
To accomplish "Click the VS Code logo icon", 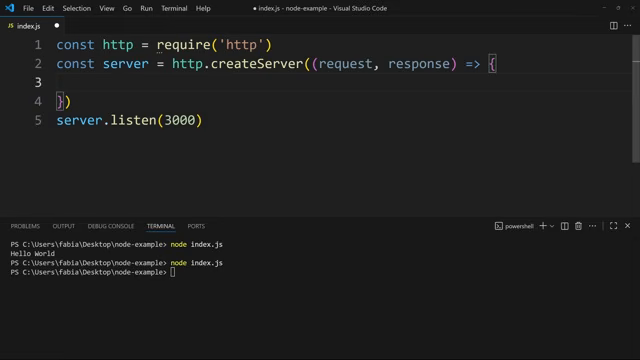I will point(10,8).
